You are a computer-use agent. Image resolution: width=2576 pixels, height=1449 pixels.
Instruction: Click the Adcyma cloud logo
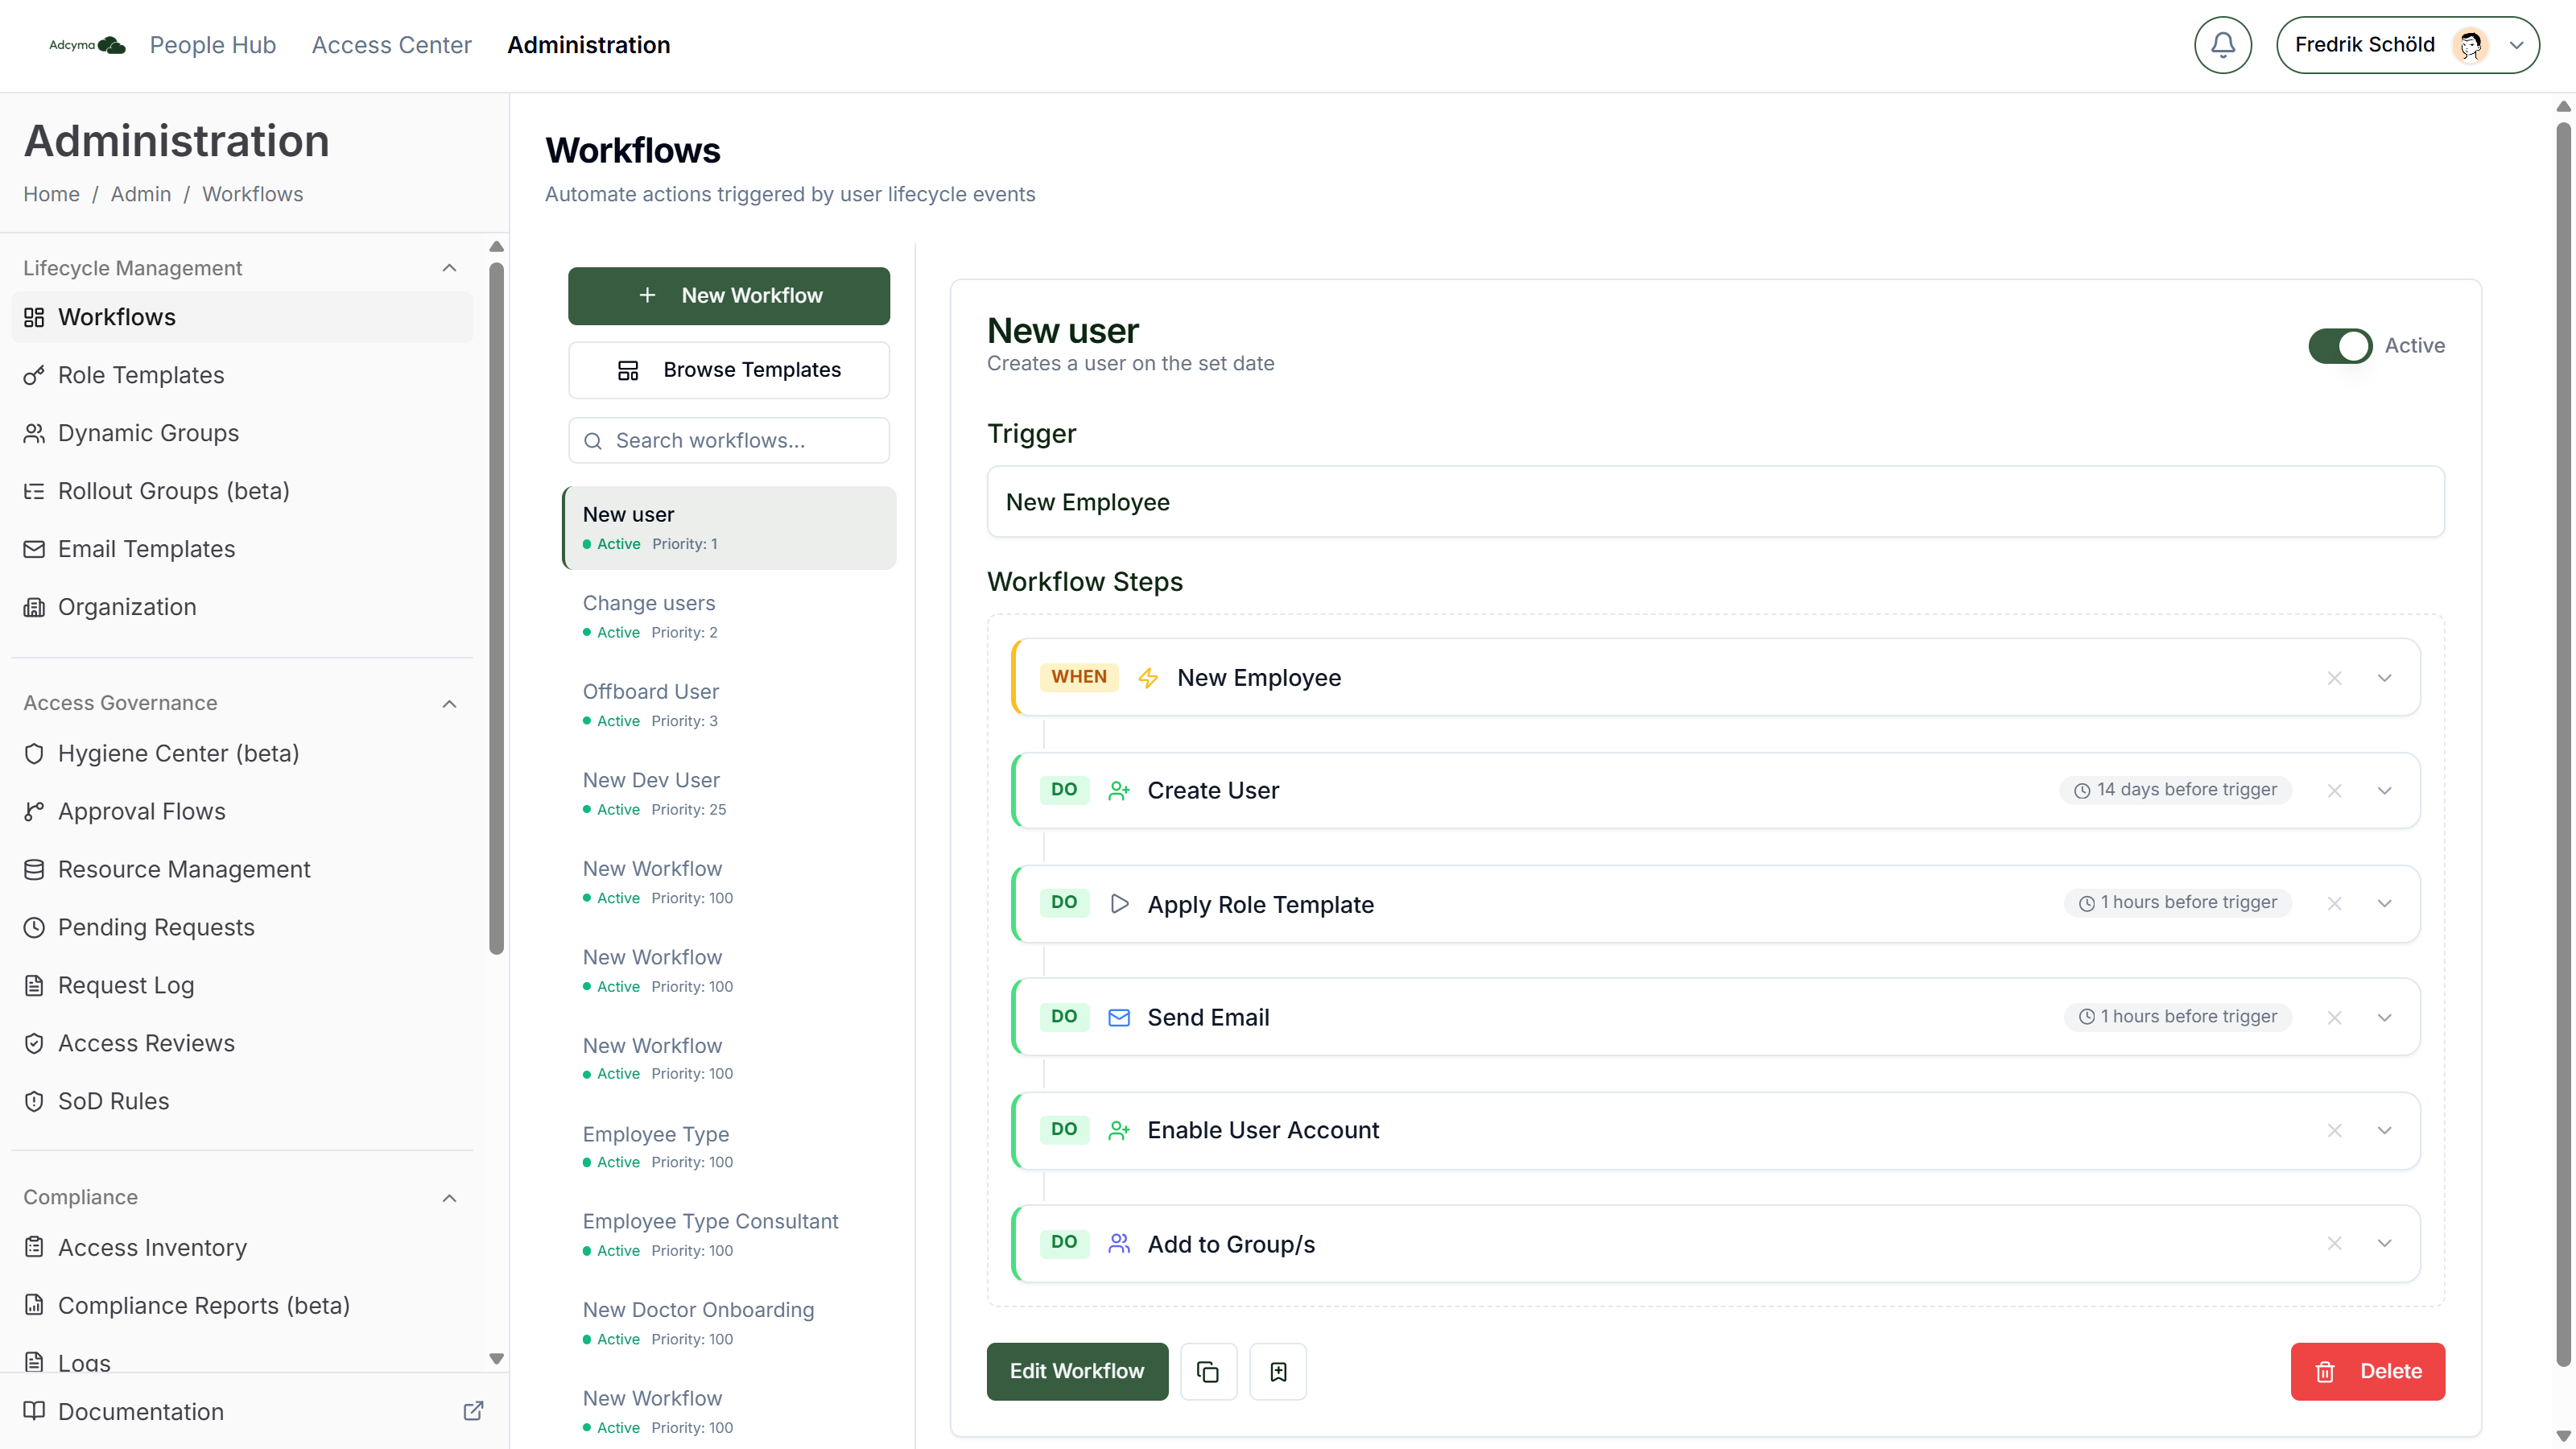[x=87, y=45]
